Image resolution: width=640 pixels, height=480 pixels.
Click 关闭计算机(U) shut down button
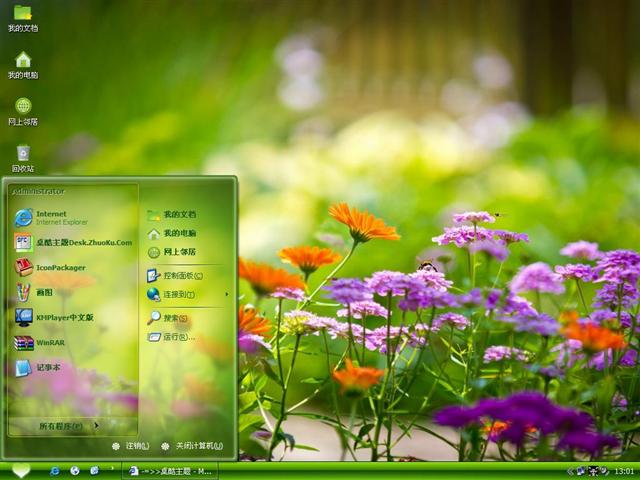pos(192,446)
